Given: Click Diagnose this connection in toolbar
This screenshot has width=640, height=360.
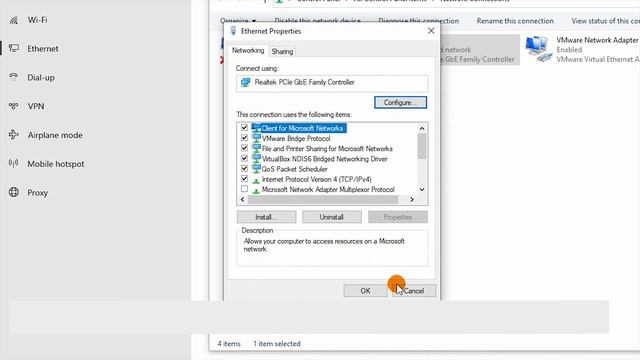Looking at the screenshot, I should coord(418,21).
